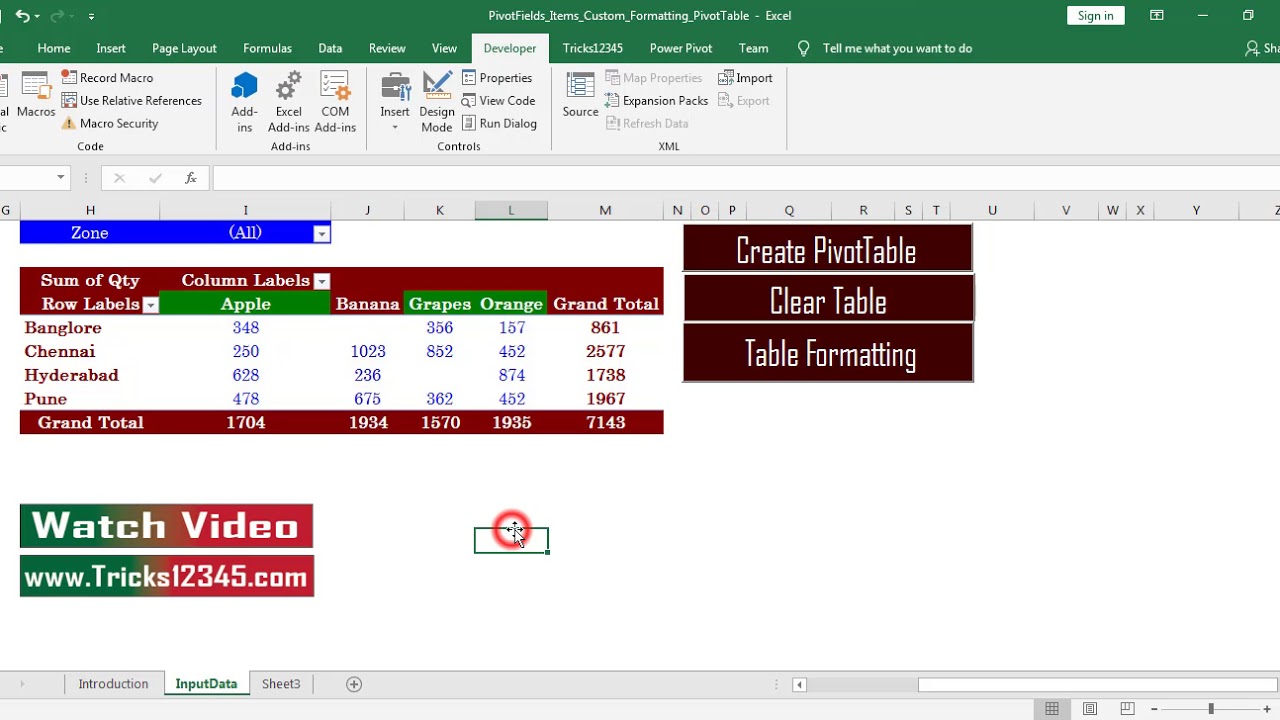Click zoom out minus button
This screenshot has height=720, width=1280.
(x=1153, y=709)
